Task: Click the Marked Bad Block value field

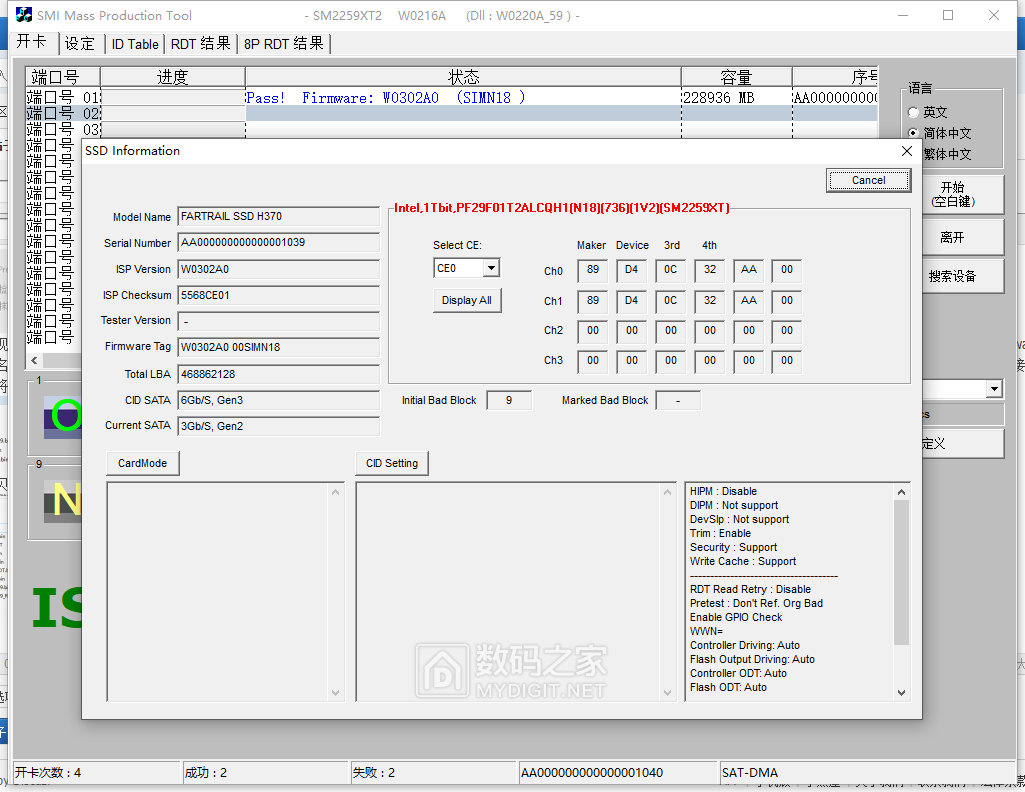Action: pos(678,401)
